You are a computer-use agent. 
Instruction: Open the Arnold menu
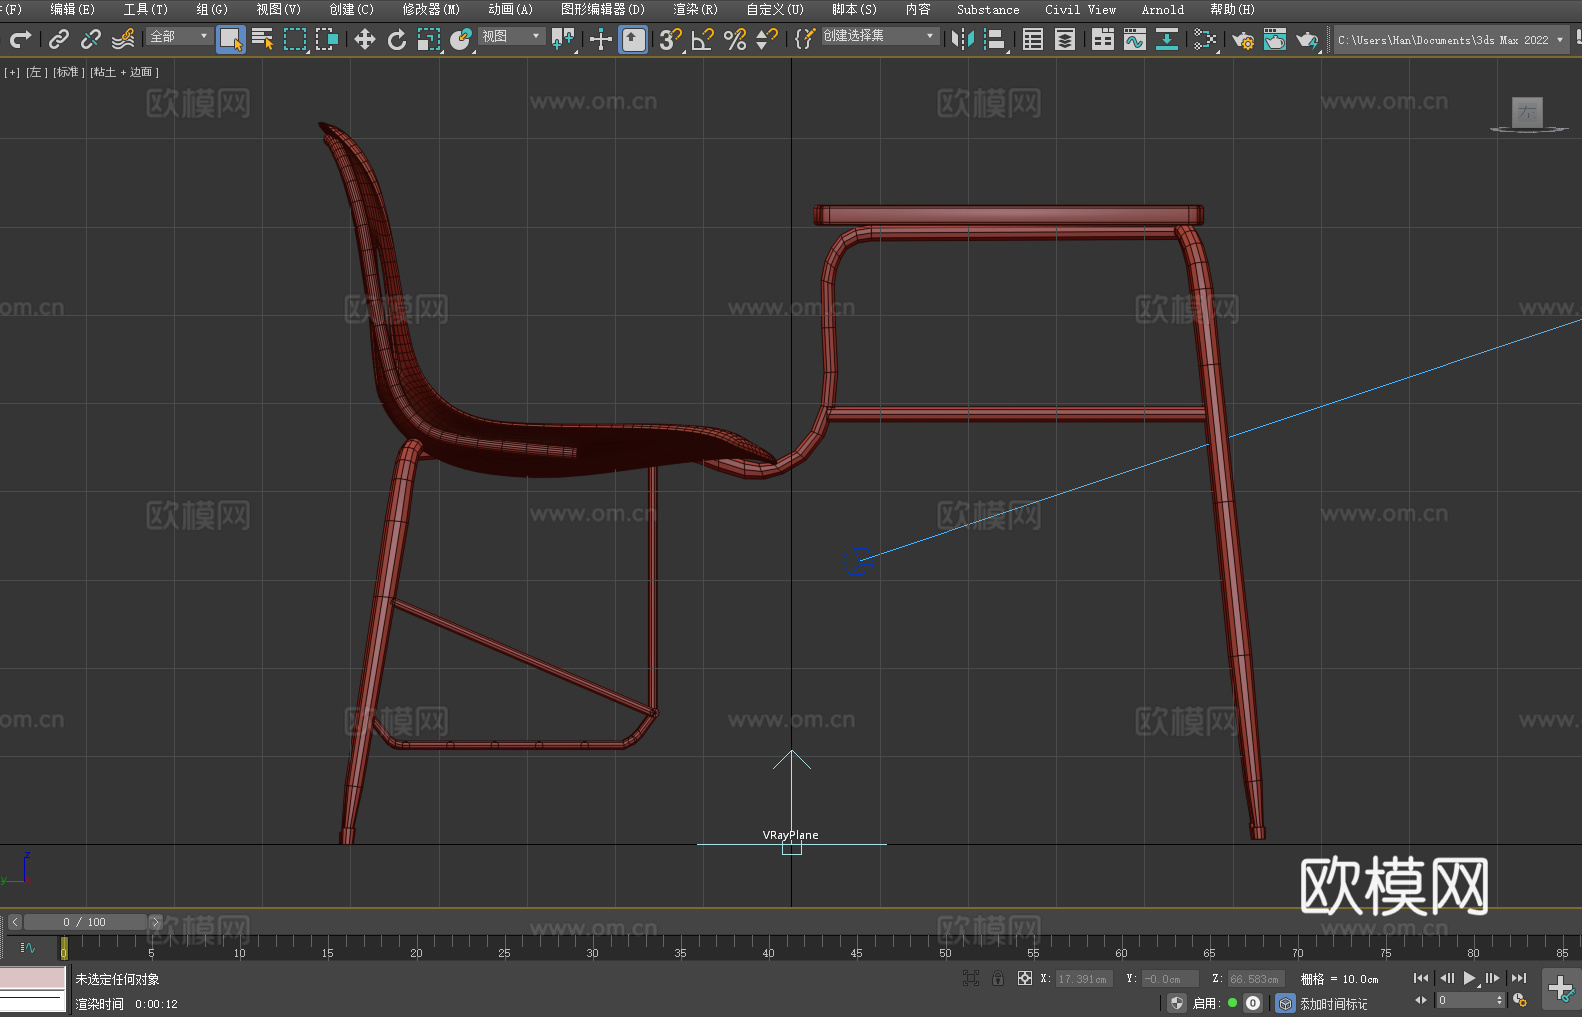(1163, 9)
